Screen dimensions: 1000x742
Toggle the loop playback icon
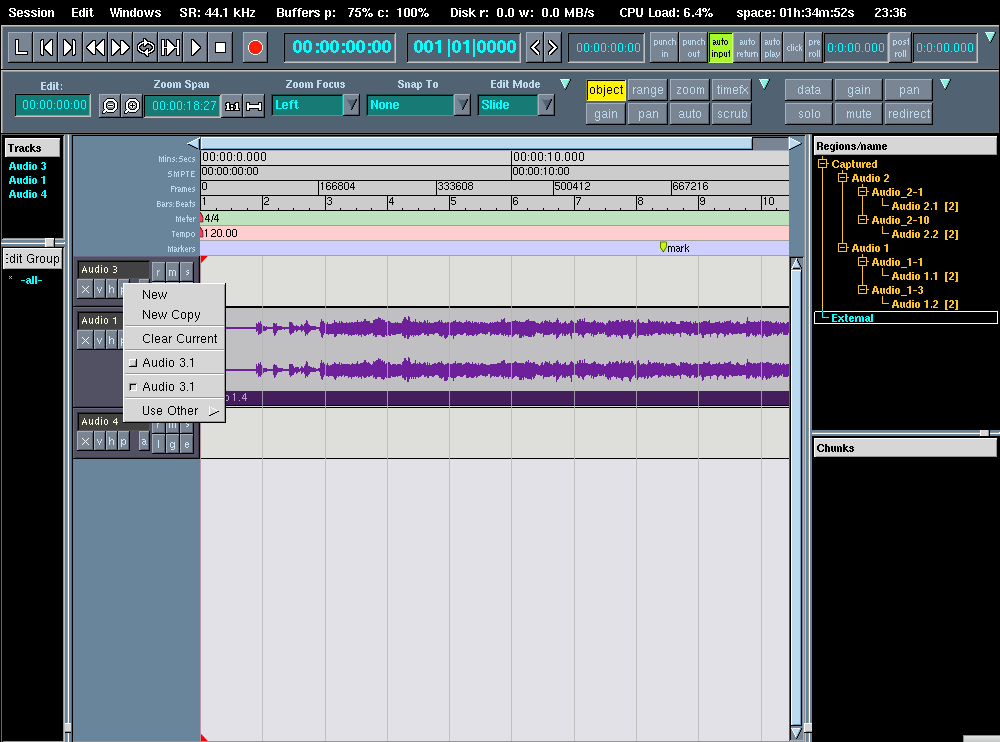click(x=146, y=47)
